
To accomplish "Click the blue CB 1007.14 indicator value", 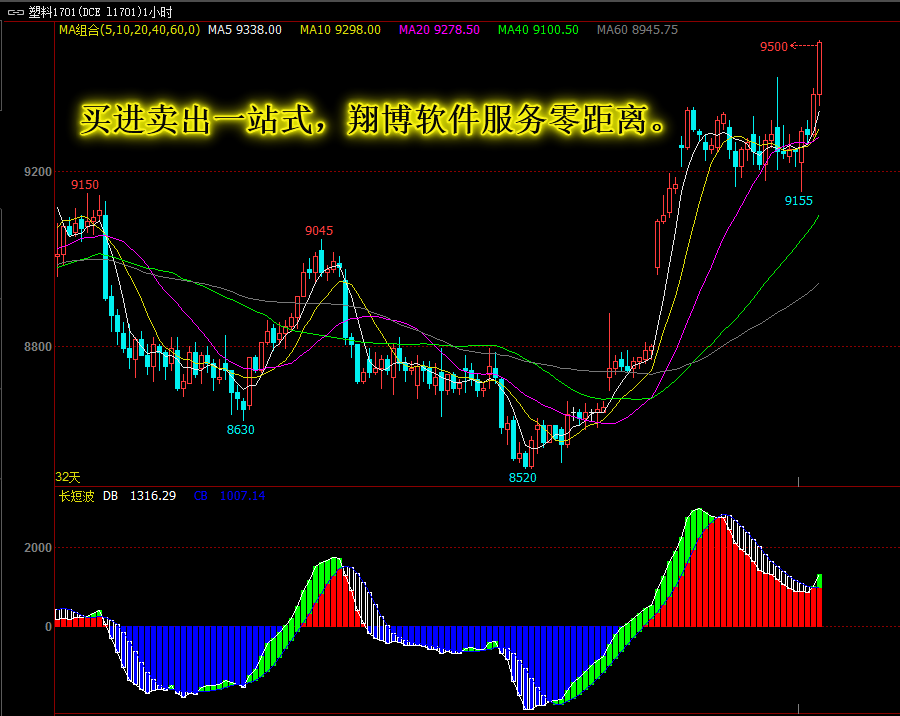I will click(230, 496).
